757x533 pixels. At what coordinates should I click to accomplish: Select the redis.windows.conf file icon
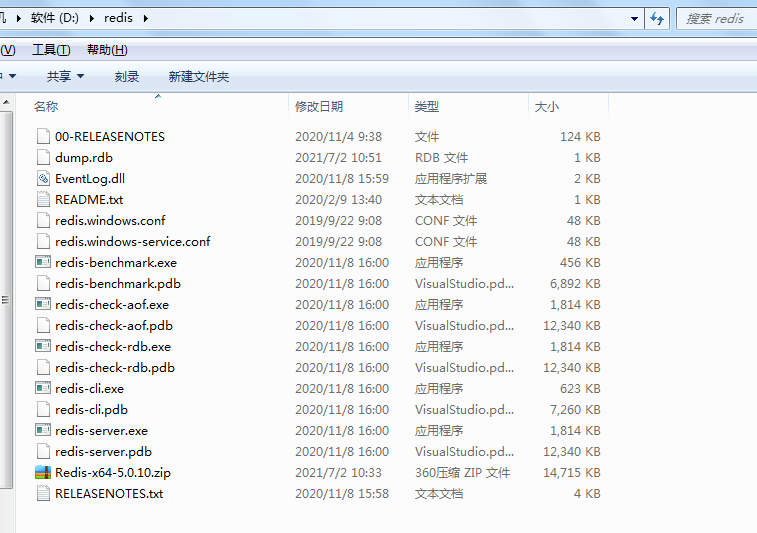(x=43, y=221)
